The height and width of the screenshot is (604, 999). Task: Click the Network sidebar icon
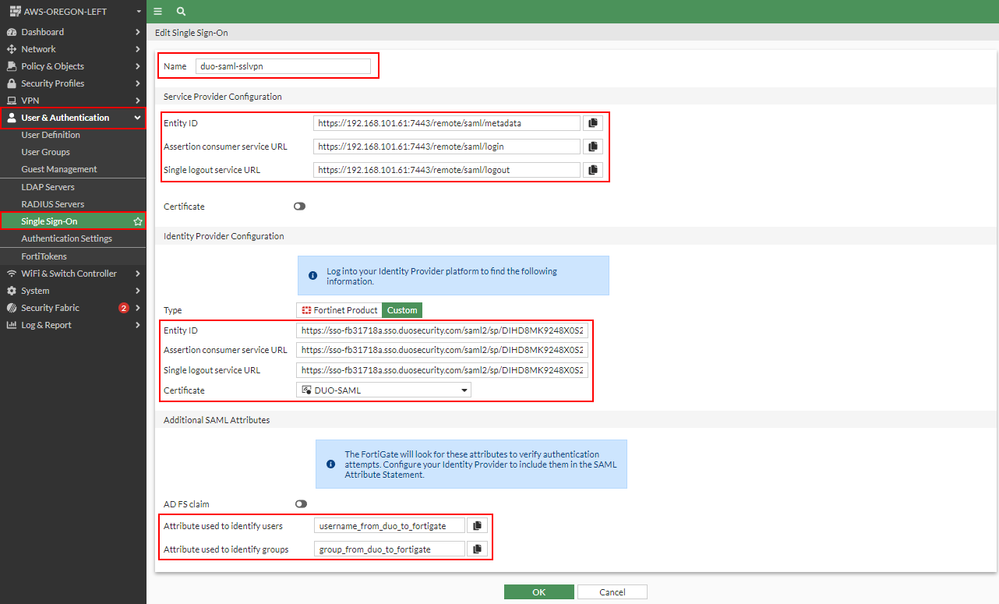11,49
